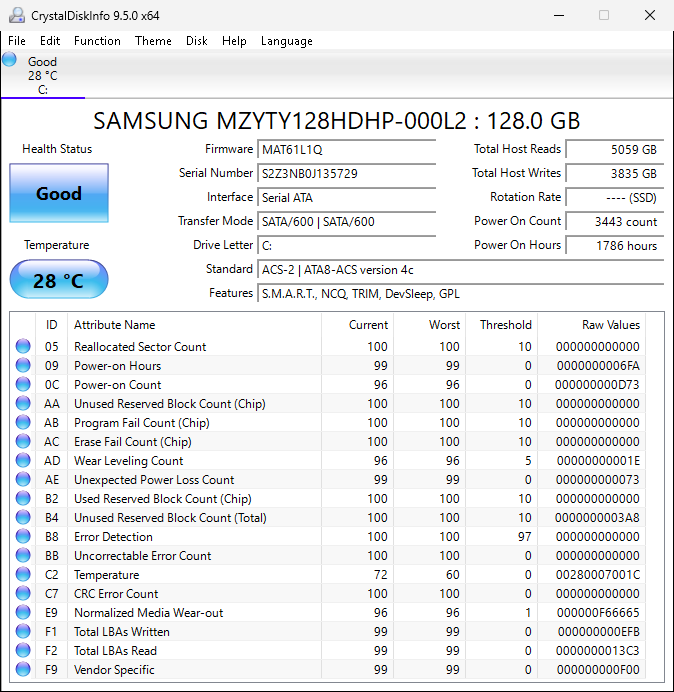Click the Power On Hours value
This screenshot has width=674, height=692.
click(x=615, y=245)
